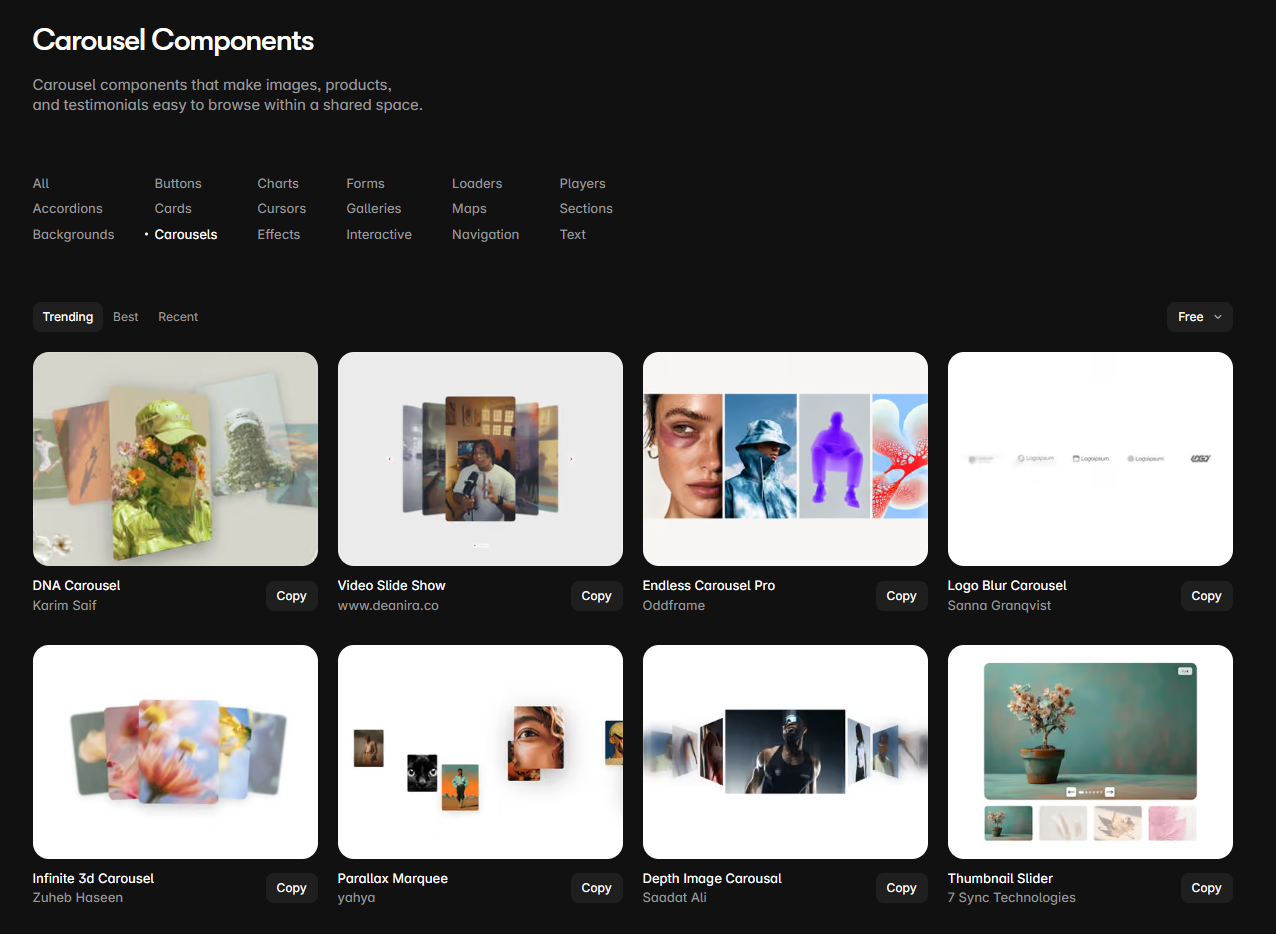Select the Trending sort tab
The width and height of the screenshot is (1276, 934).
(x=68, y=317)
